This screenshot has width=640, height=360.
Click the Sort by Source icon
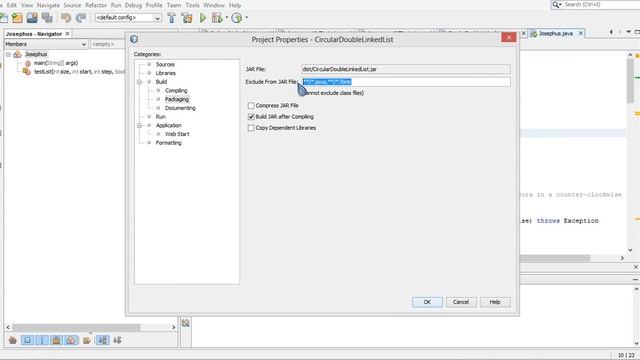tap(117, 340)
